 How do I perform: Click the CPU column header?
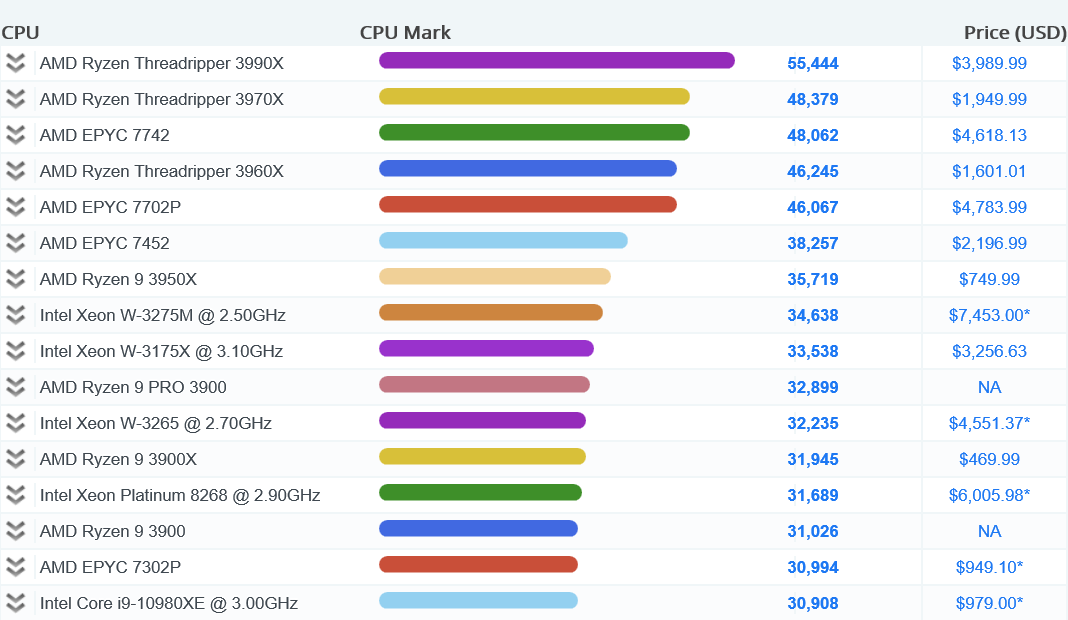[20, 33]
